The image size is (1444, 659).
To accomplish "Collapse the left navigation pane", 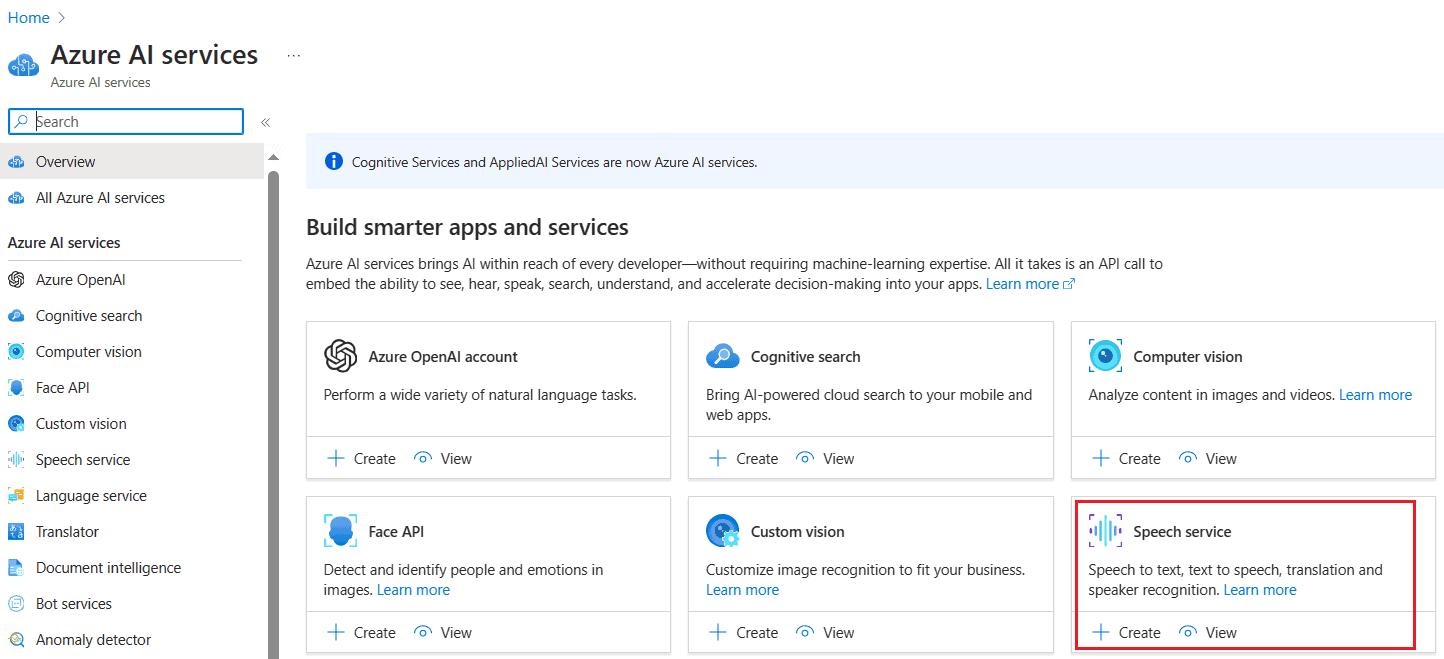I will [x=265, y=122].
